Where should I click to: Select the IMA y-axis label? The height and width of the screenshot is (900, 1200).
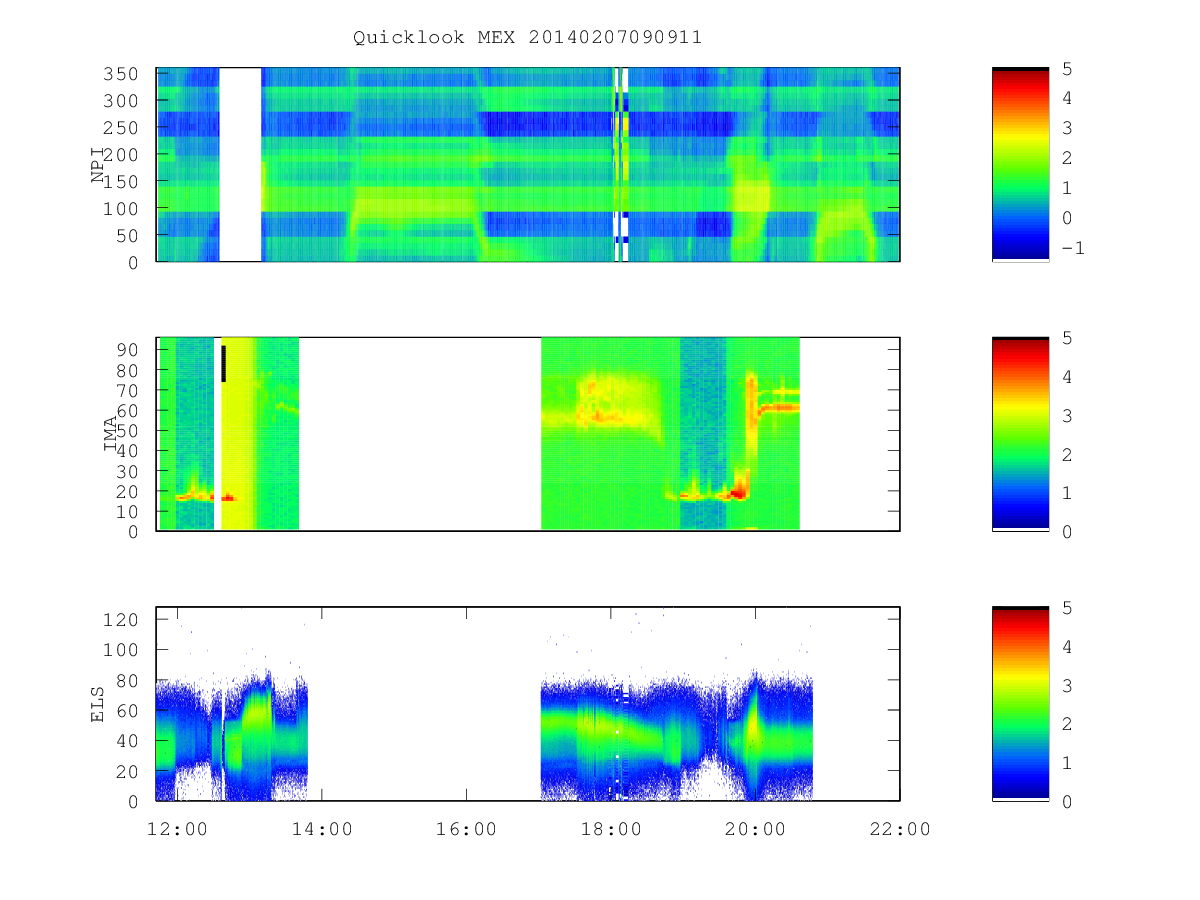111,434
